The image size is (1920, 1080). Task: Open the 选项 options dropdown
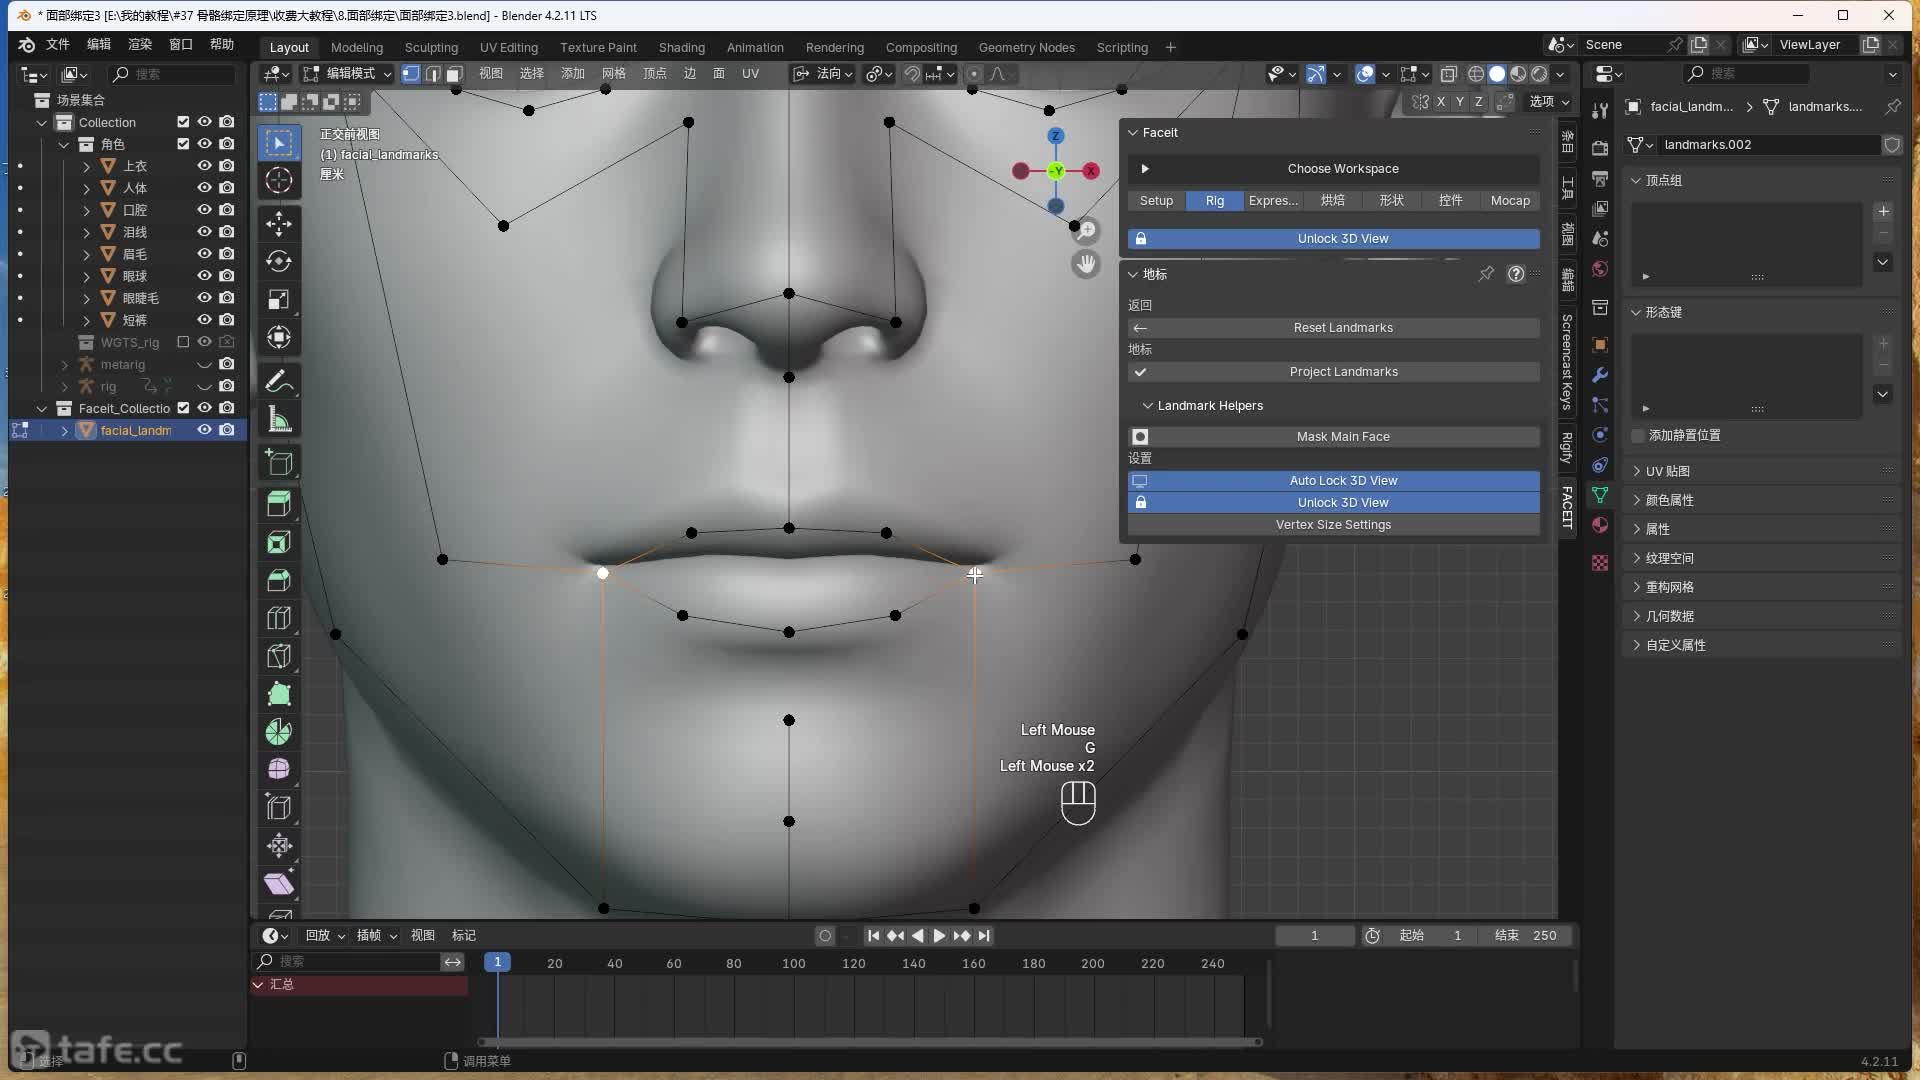point(1549,102)
